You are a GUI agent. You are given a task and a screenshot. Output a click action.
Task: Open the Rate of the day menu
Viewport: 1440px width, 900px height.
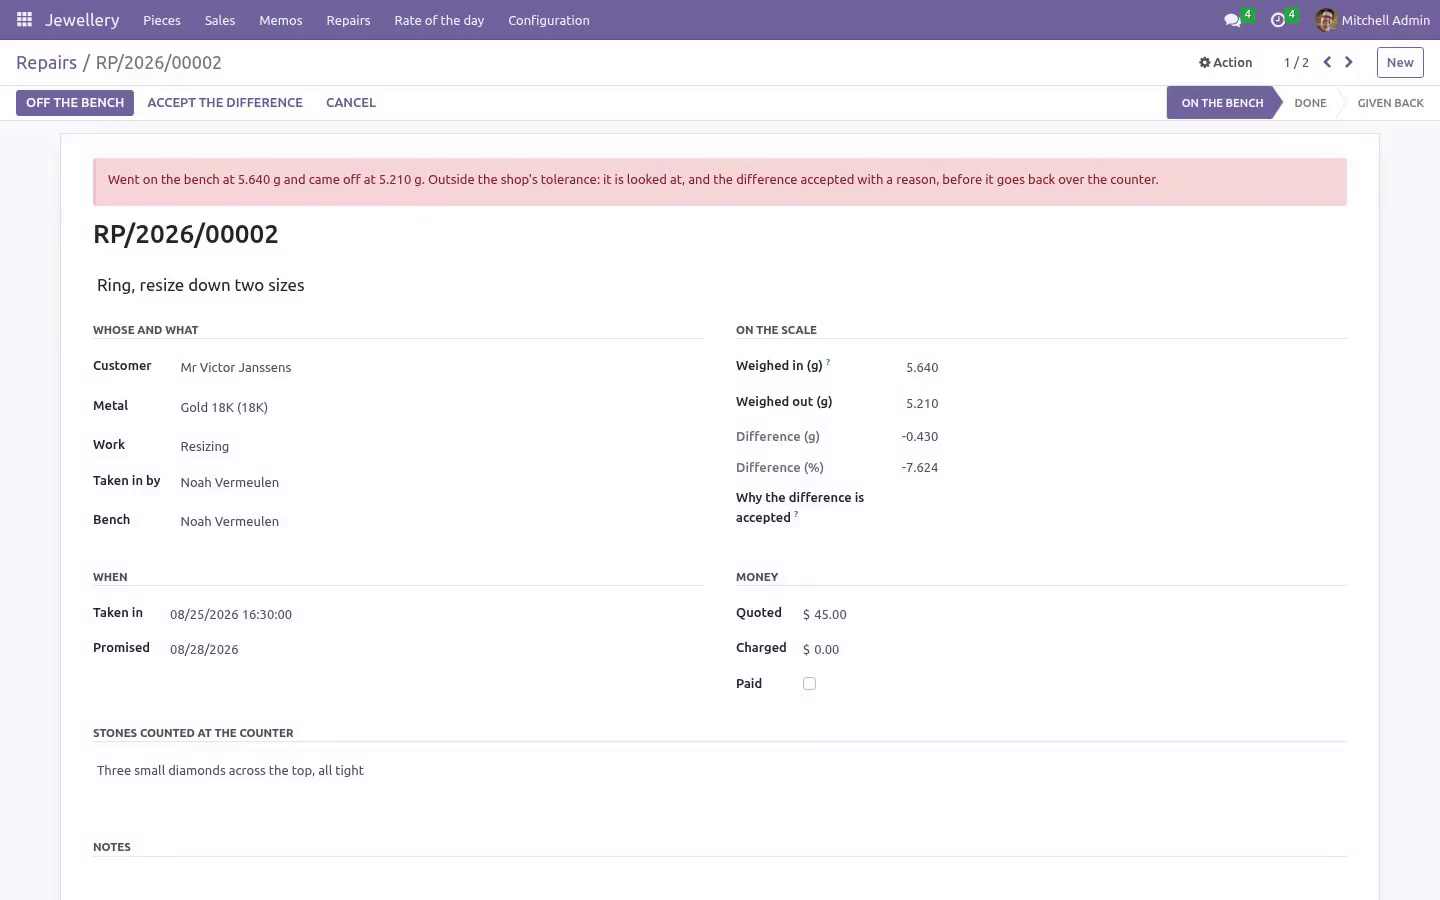click(439, 20)
